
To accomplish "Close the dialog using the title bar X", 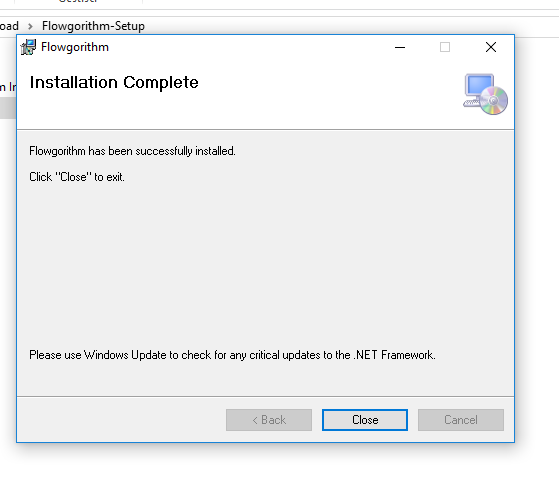I will click(x=491, y=47).
